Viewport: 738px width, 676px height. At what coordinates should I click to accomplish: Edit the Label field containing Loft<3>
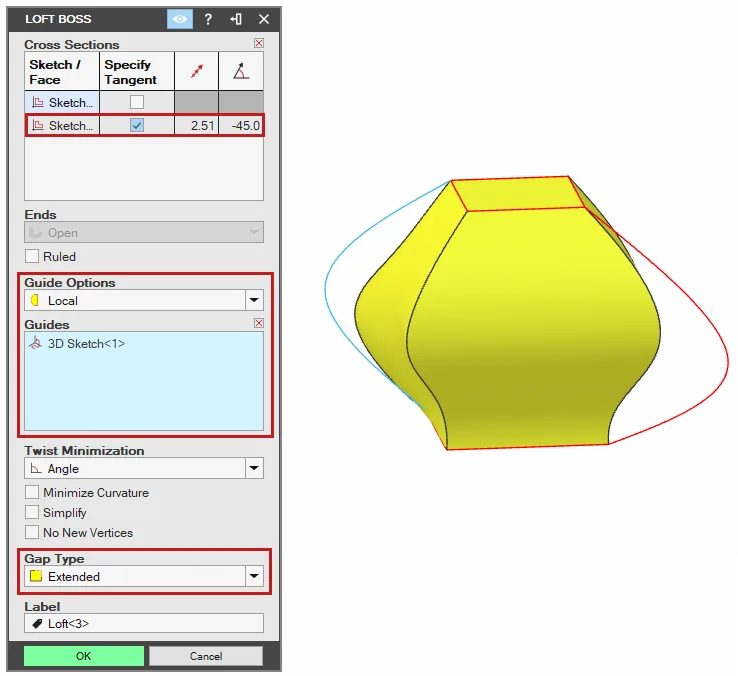(144, 623)
